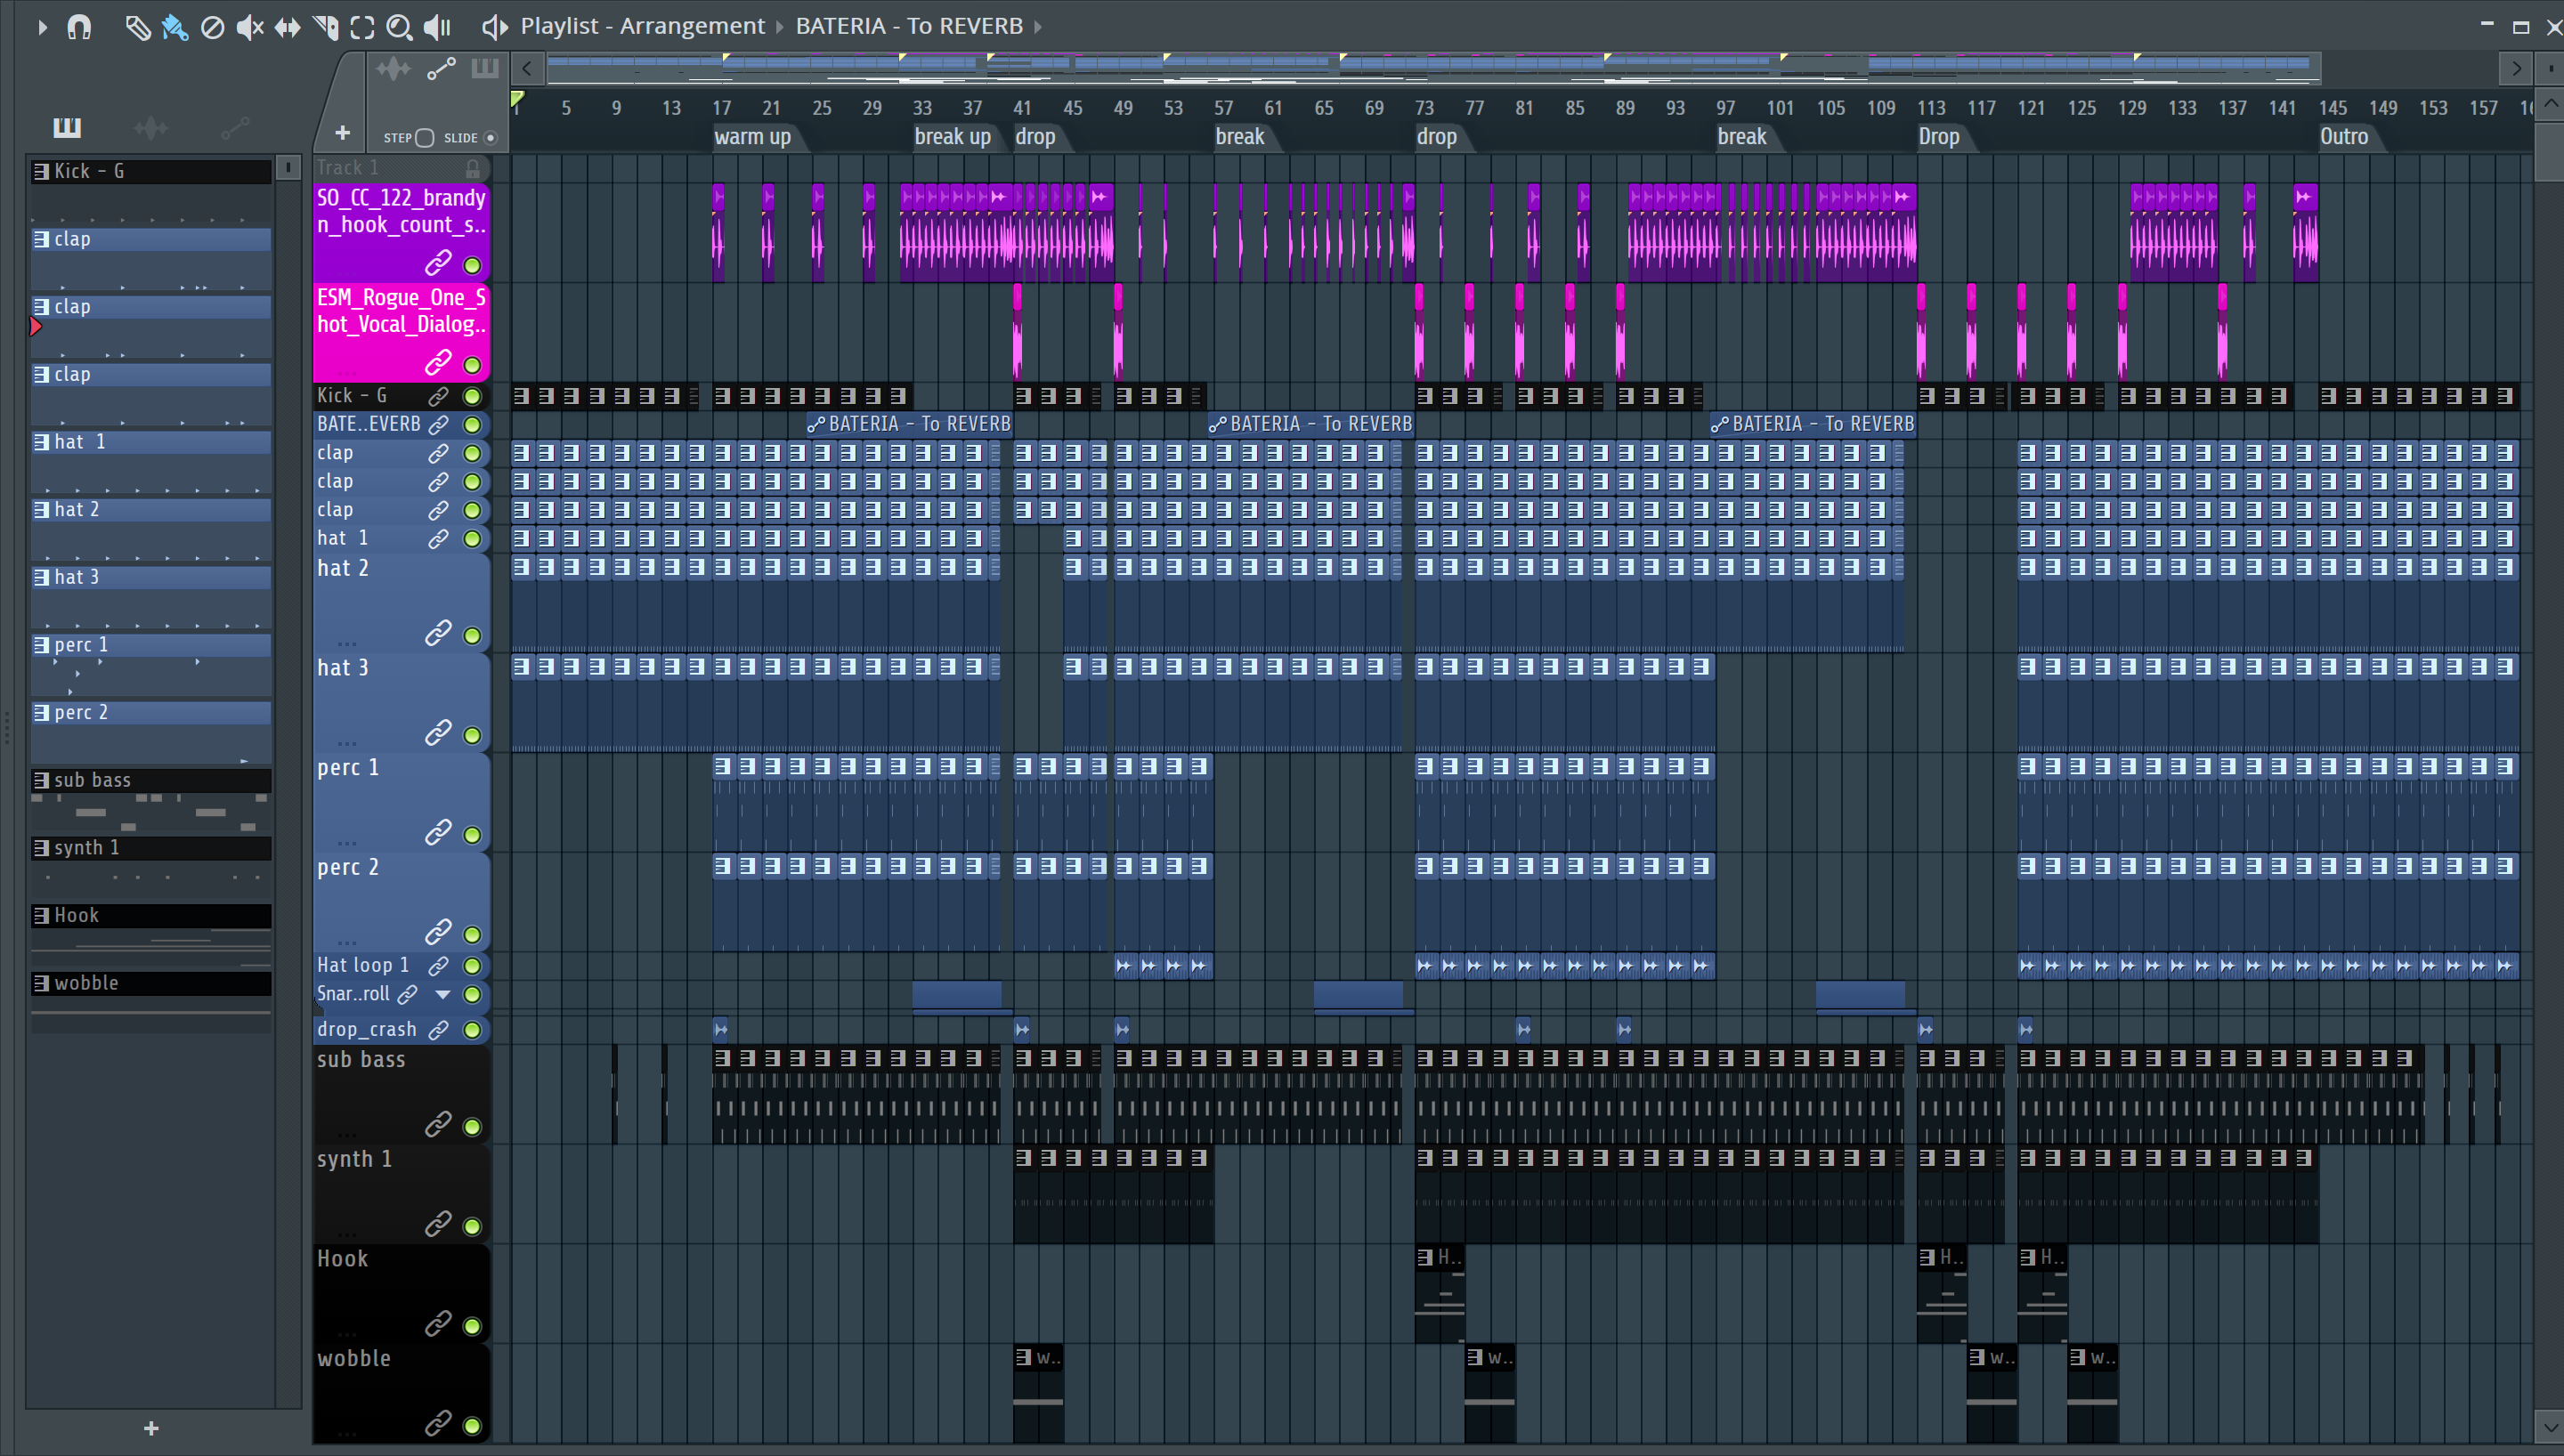Mute the hat 3 playlist track

[x=472, y=736]
